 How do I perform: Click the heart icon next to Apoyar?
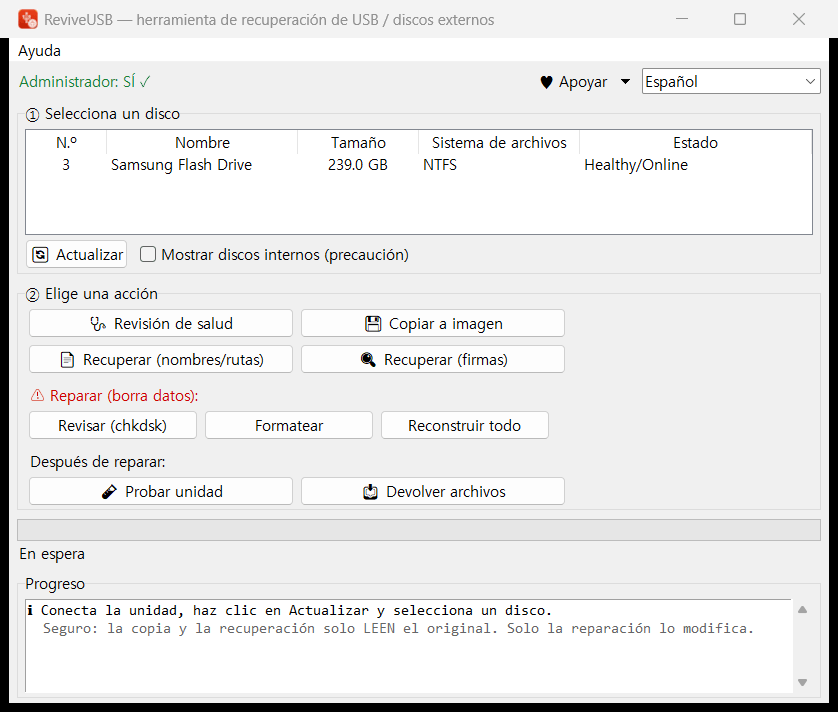tap(546, 82)
